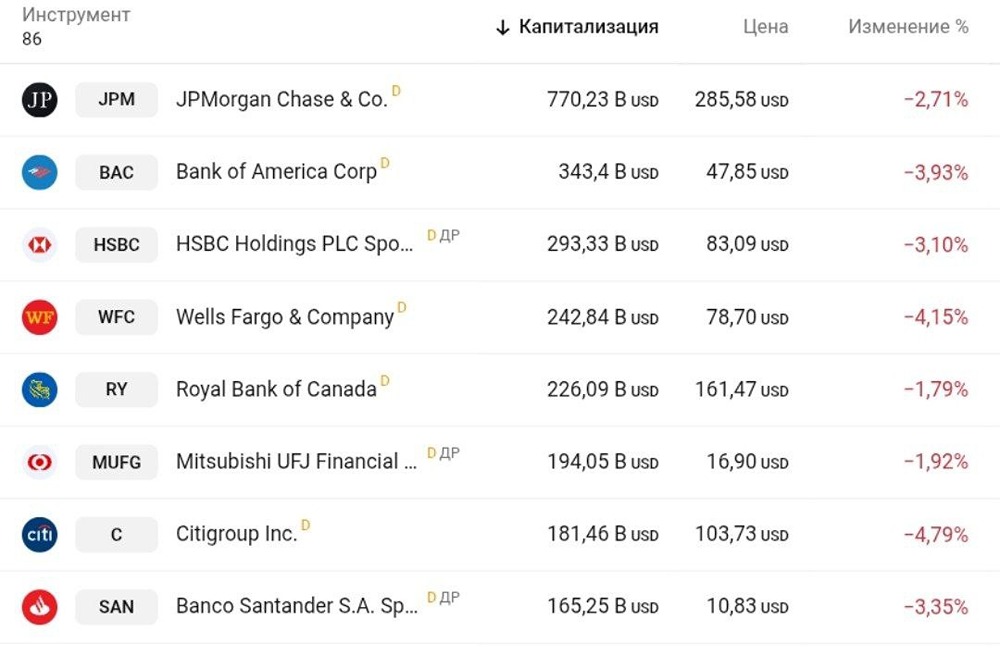Click the HSBC logo icon

(40, 245)
